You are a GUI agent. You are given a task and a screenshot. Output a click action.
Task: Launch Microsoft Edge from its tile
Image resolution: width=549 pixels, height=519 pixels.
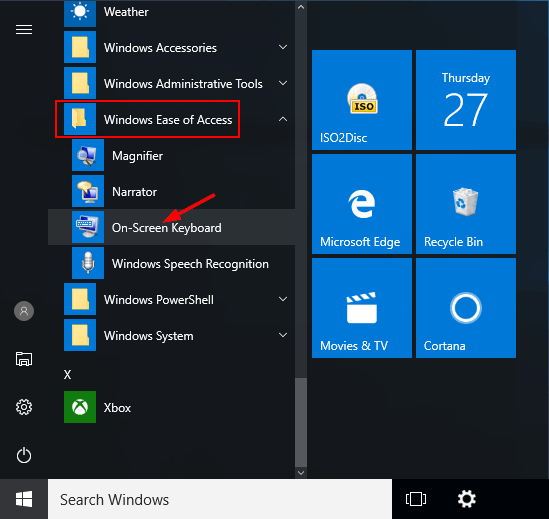[362, 204]
